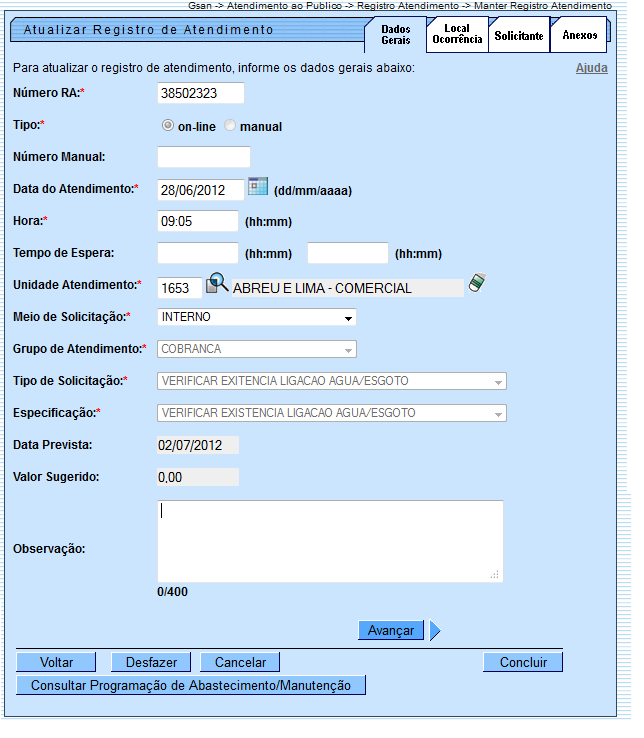Clear Unidade Atendimento with the eraser icon
This screenshot has height=738, width=644.
pos(477,283)
